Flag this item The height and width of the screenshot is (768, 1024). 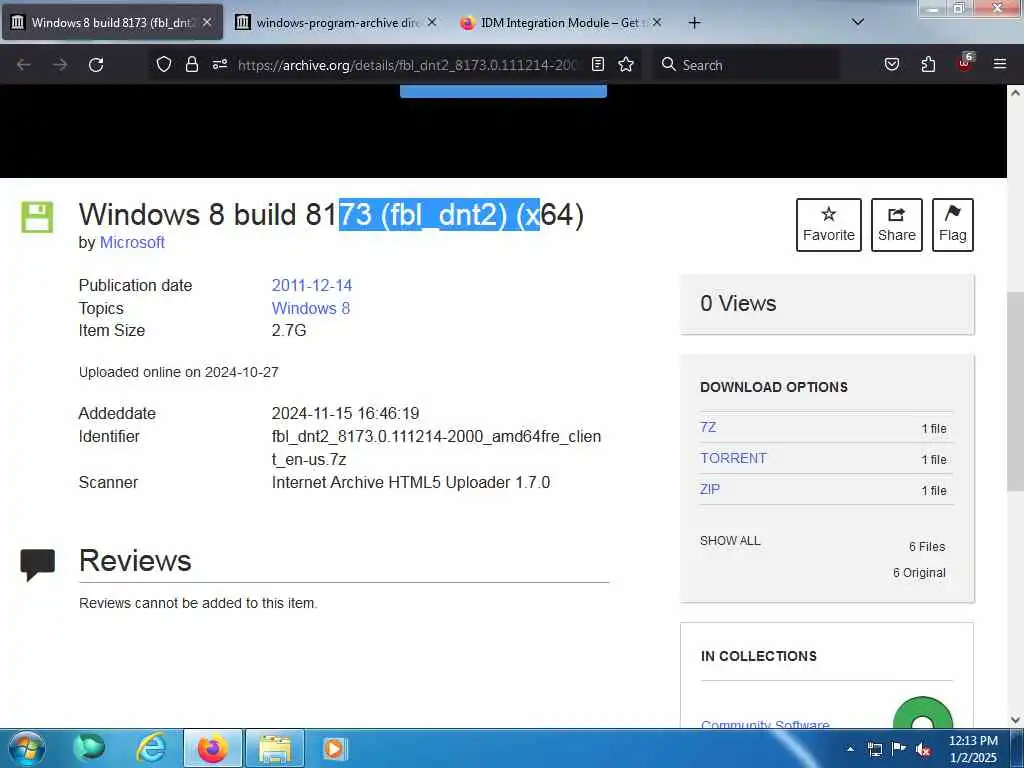pyautogui.click(x=952, y=225)
